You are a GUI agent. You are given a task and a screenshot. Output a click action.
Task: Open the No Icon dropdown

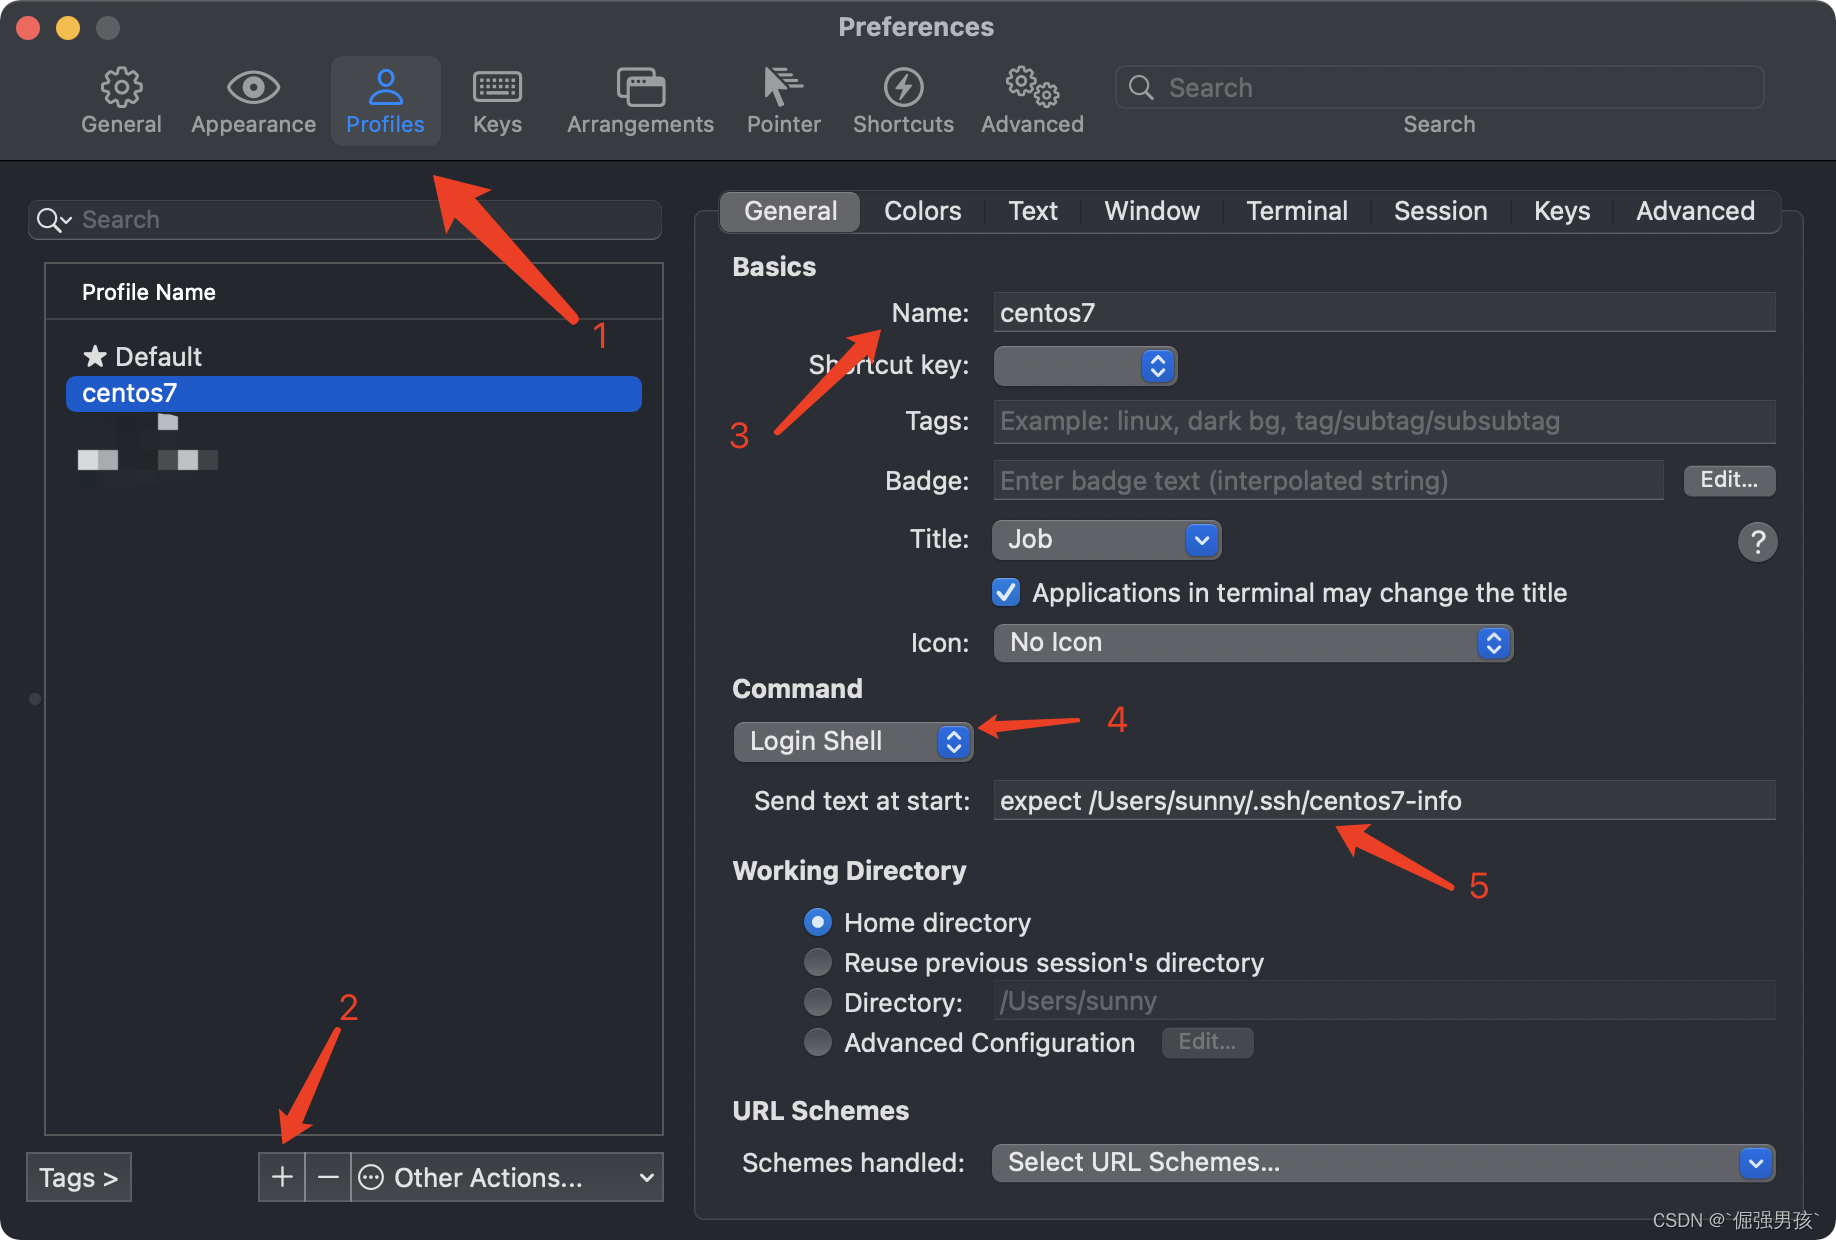click(1252, 643)
